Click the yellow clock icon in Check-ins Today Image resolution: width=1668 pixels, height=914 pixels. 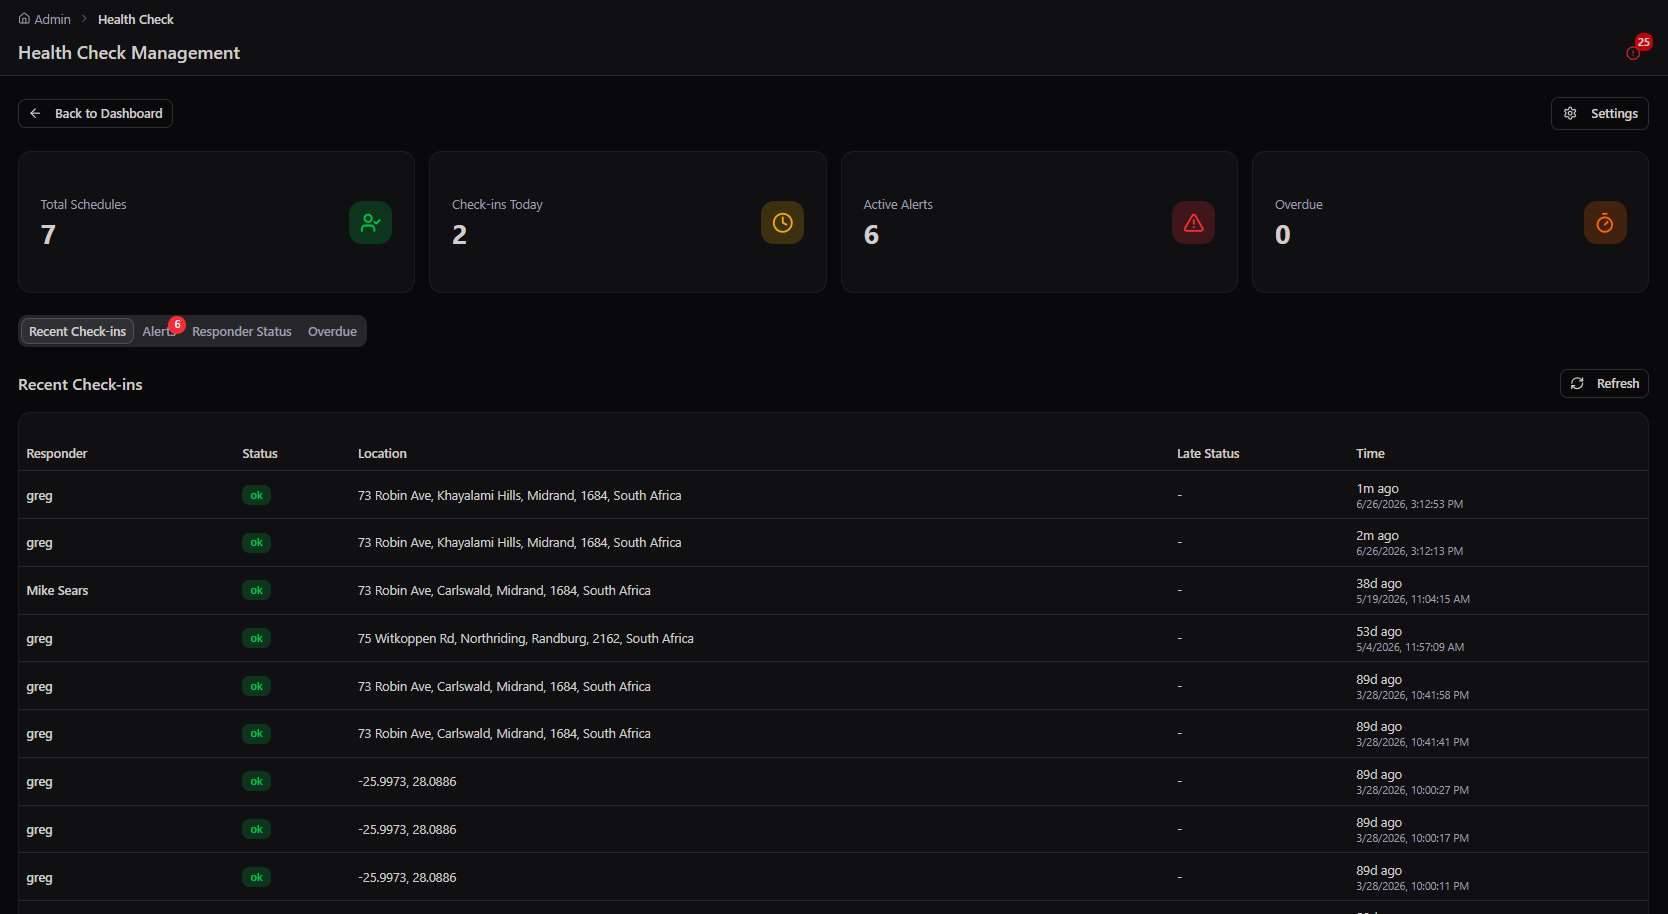click(782, 222)
